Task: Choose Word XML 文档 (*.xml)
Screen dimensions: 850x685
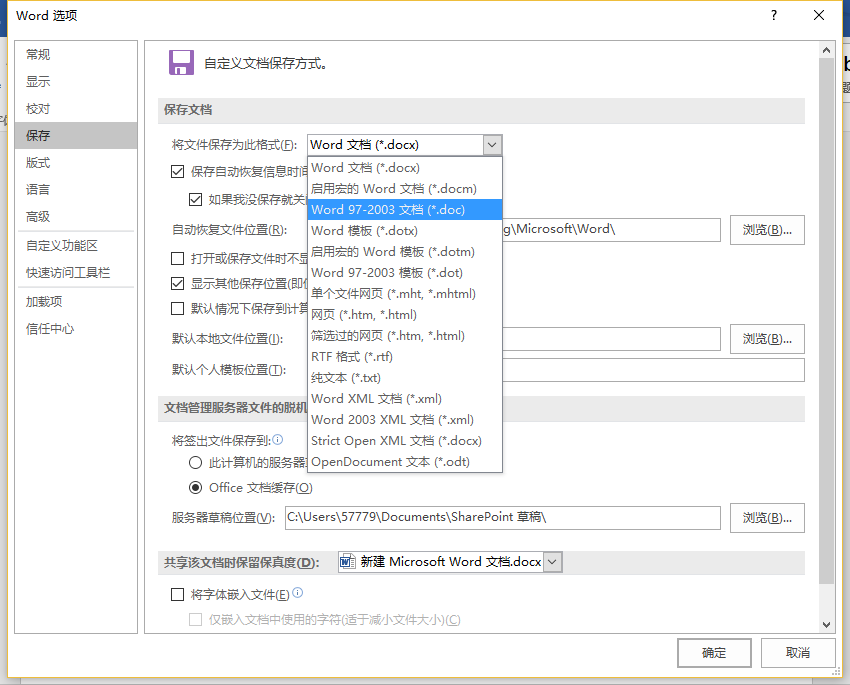Action: point(404,399)
